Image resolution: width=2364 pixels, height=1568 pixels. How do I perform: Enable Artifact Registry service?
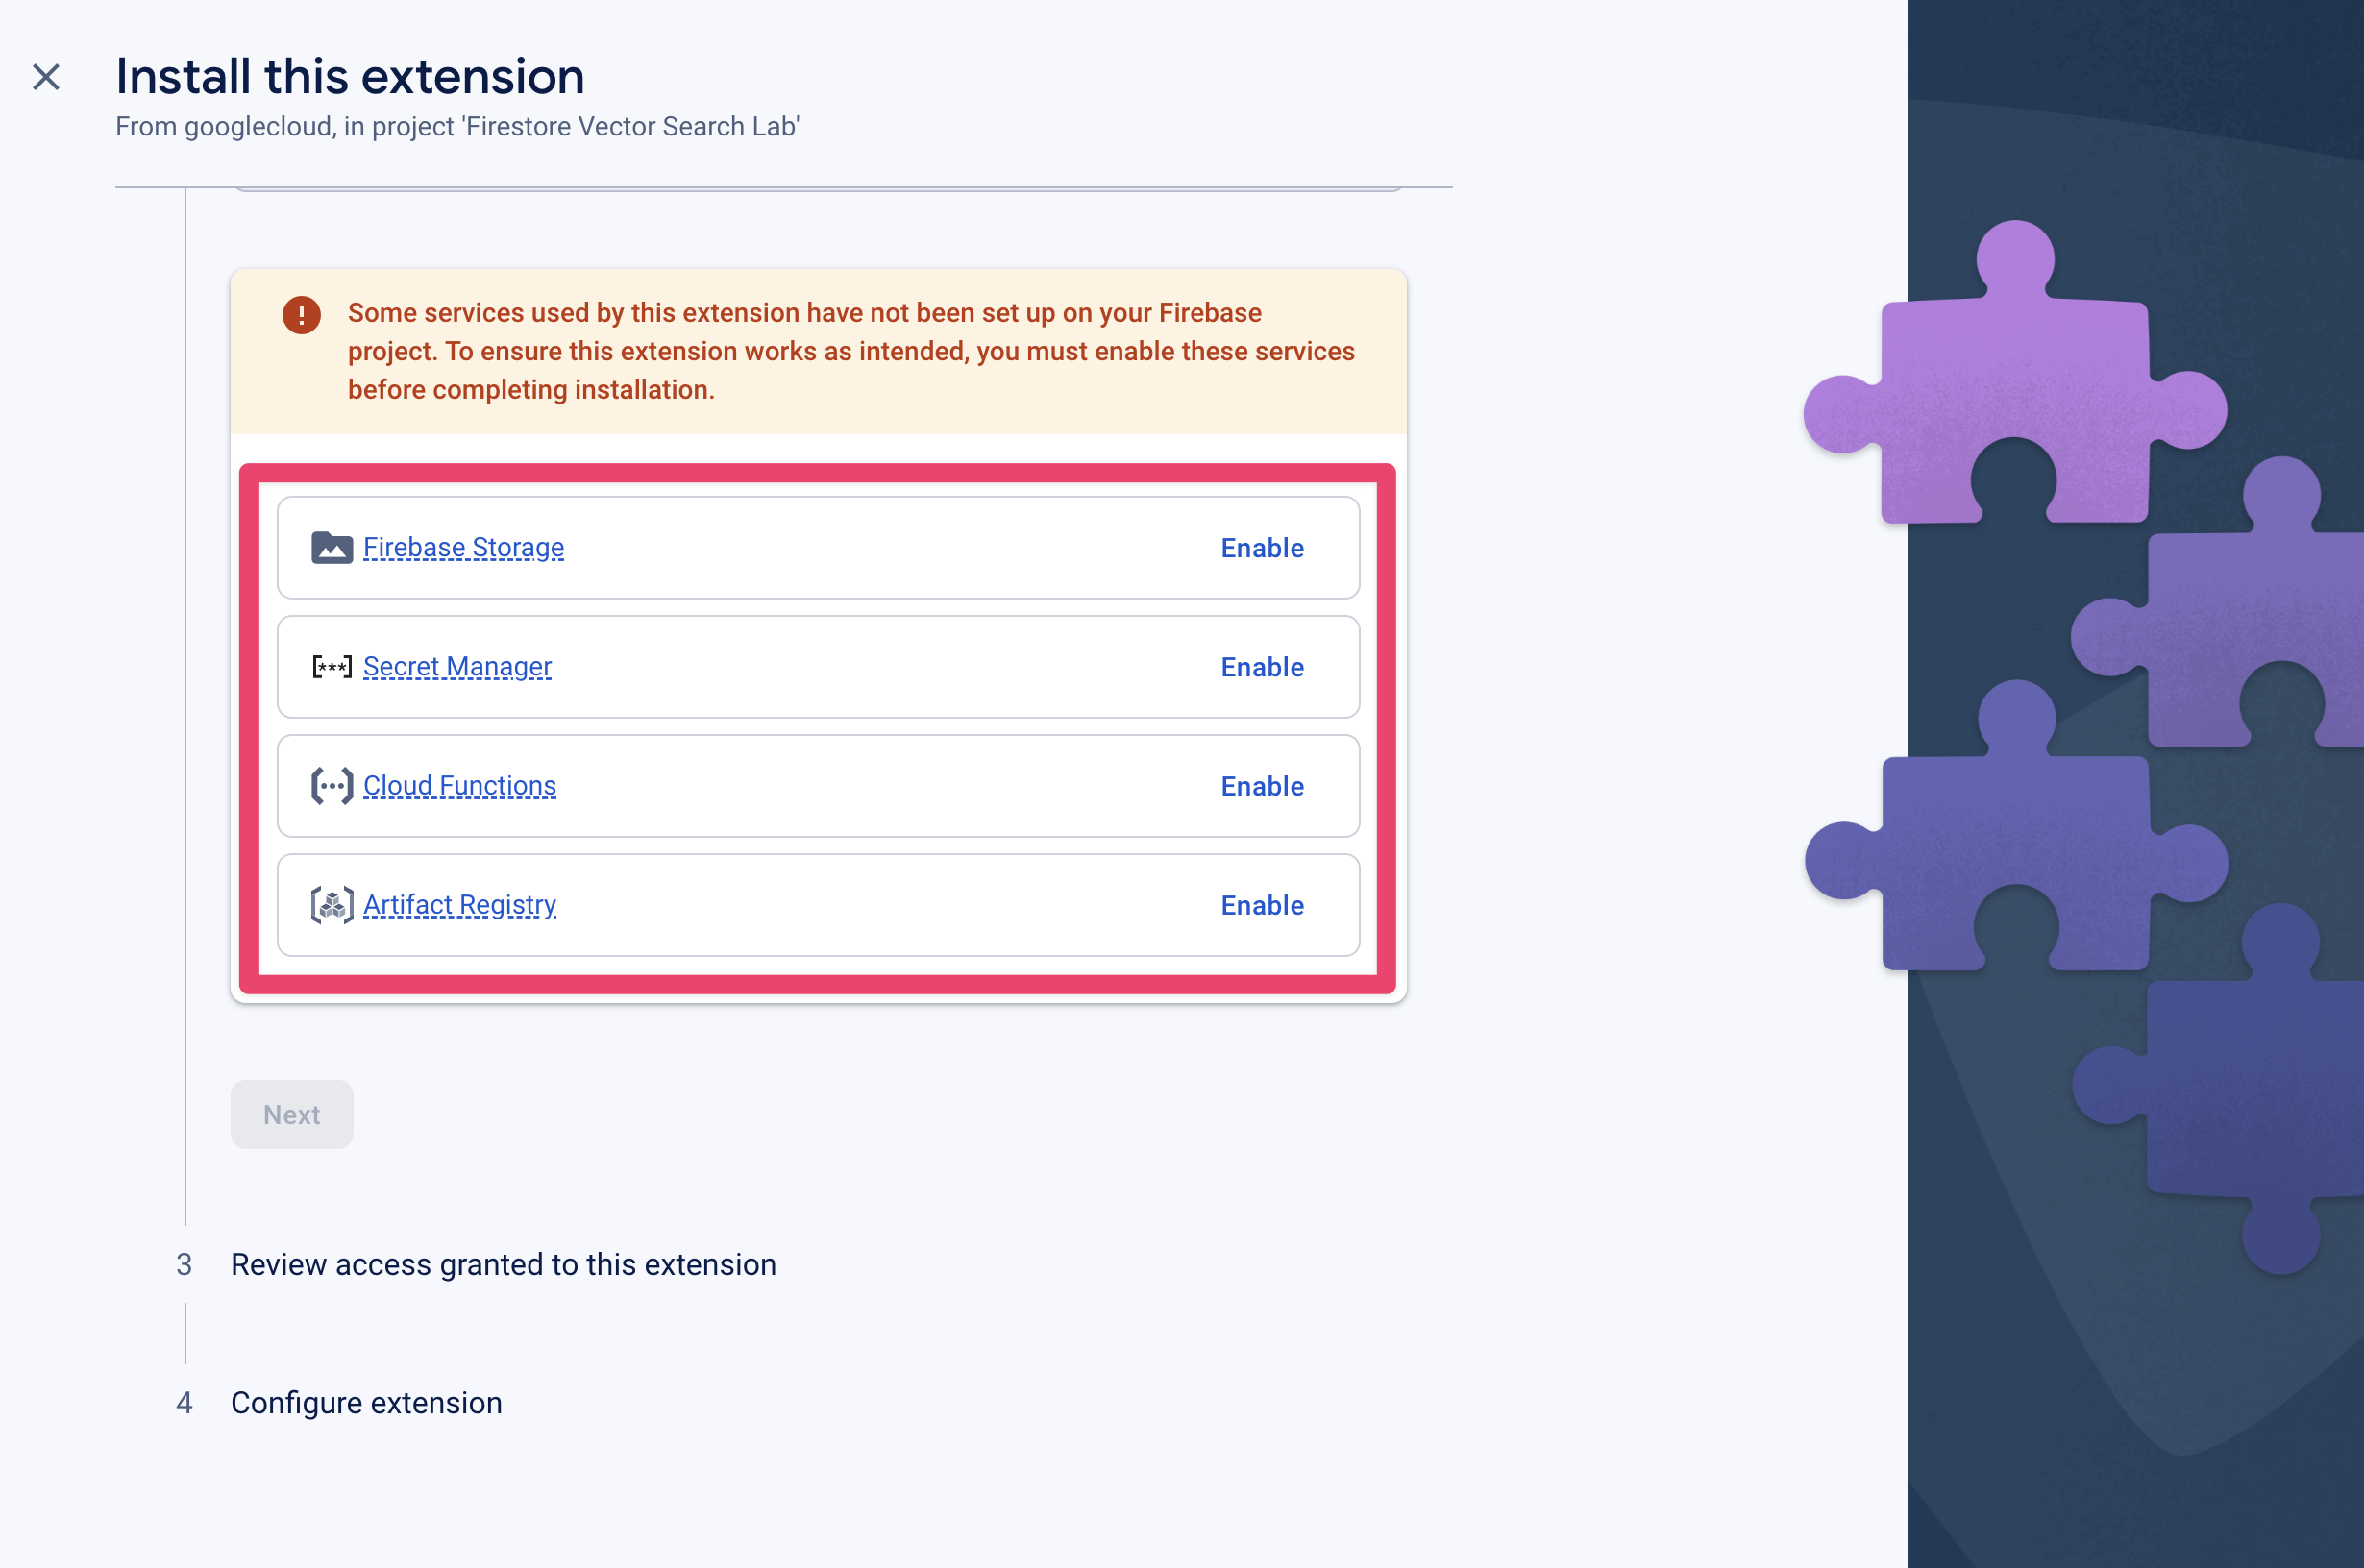(x=1262, y=905)
